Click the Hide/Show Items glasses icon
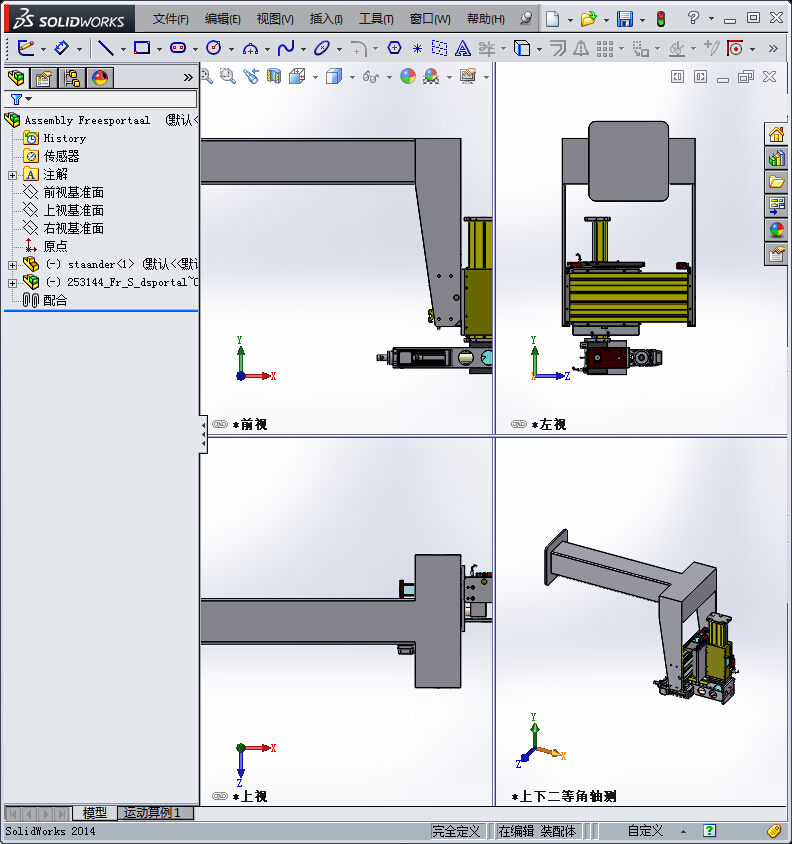 (x=371, y=77)
